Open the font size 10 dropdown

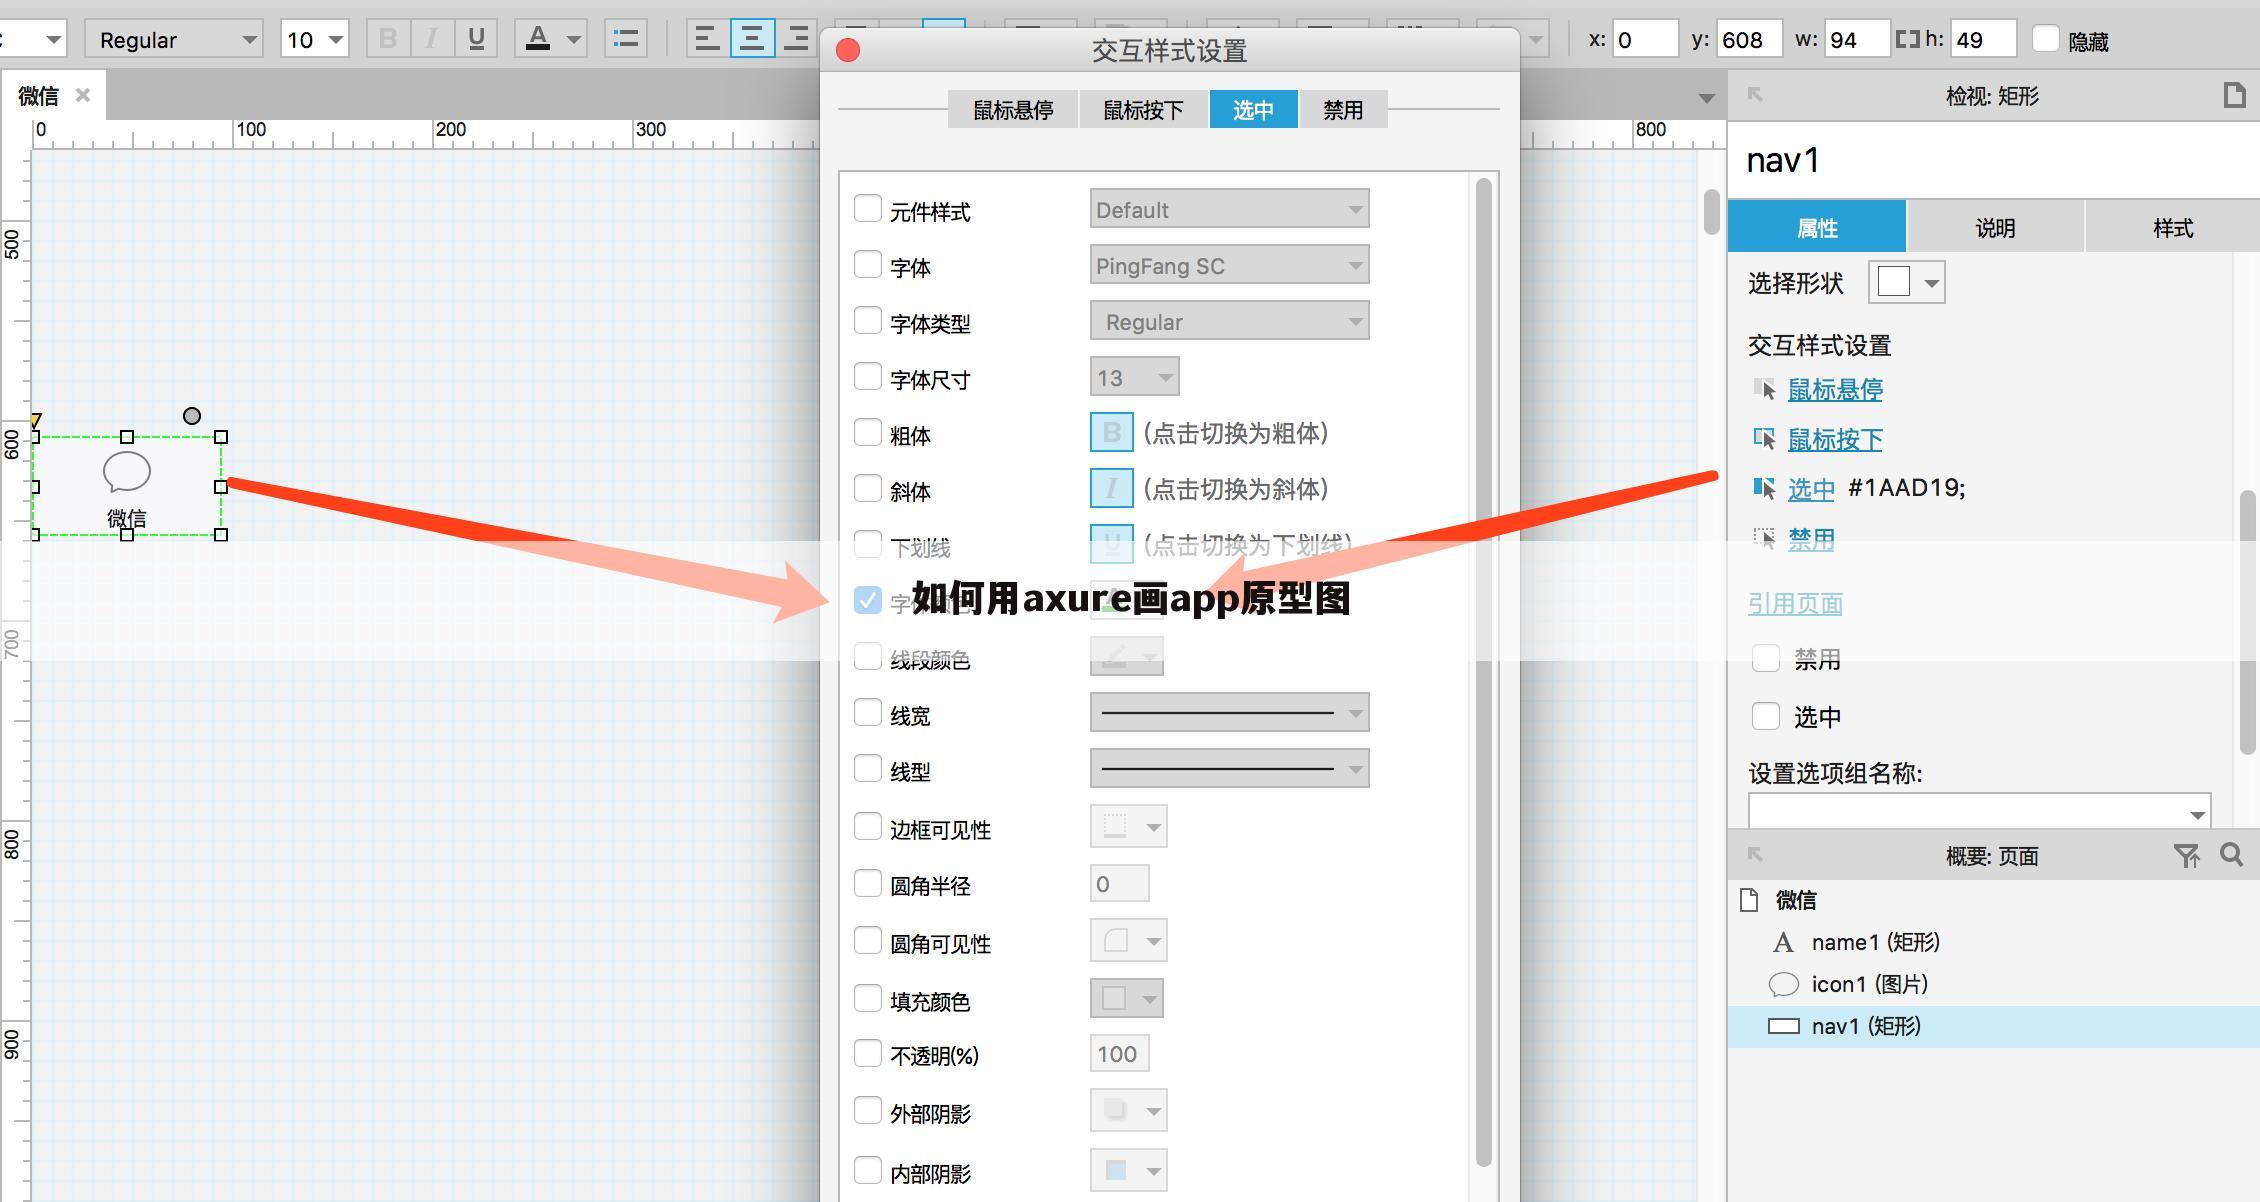click(314, 39)
